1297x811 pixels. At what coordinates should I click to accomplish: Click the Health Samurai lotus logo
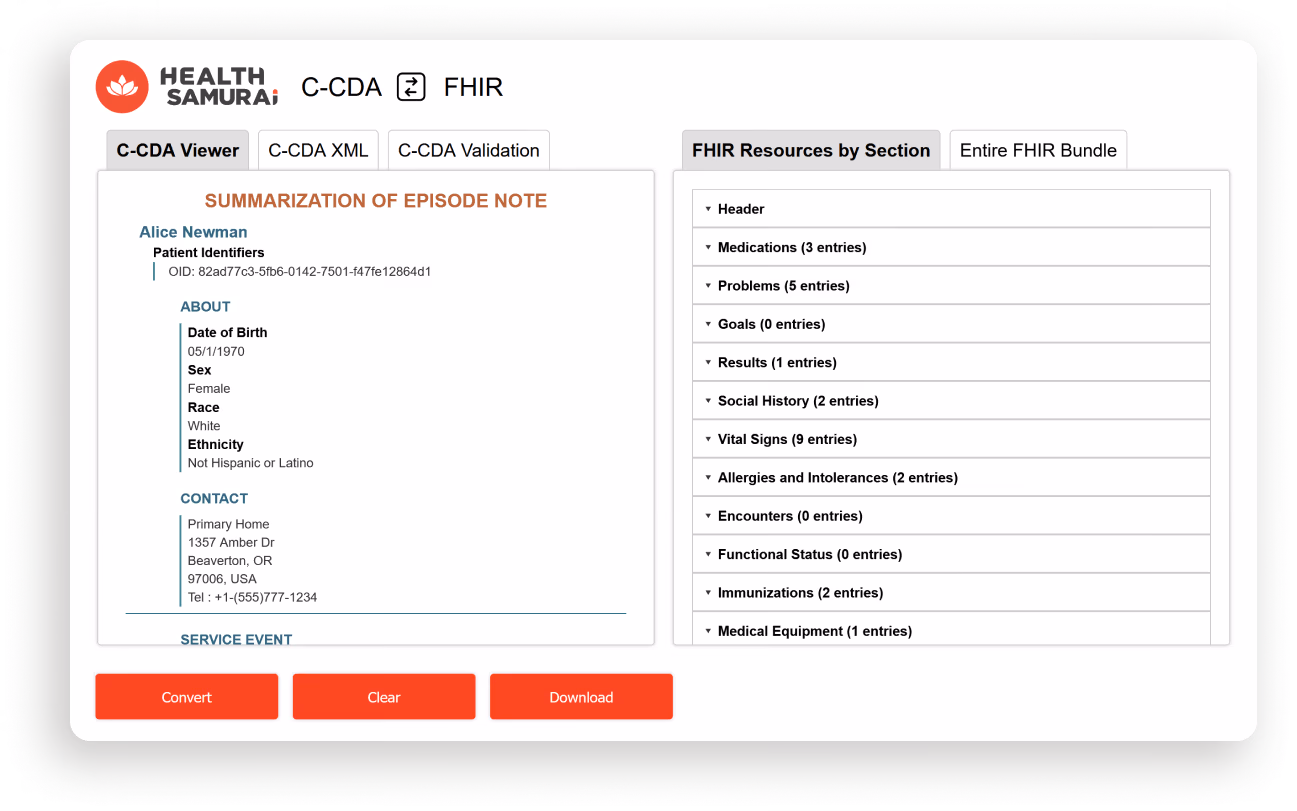tap(121, 87)
